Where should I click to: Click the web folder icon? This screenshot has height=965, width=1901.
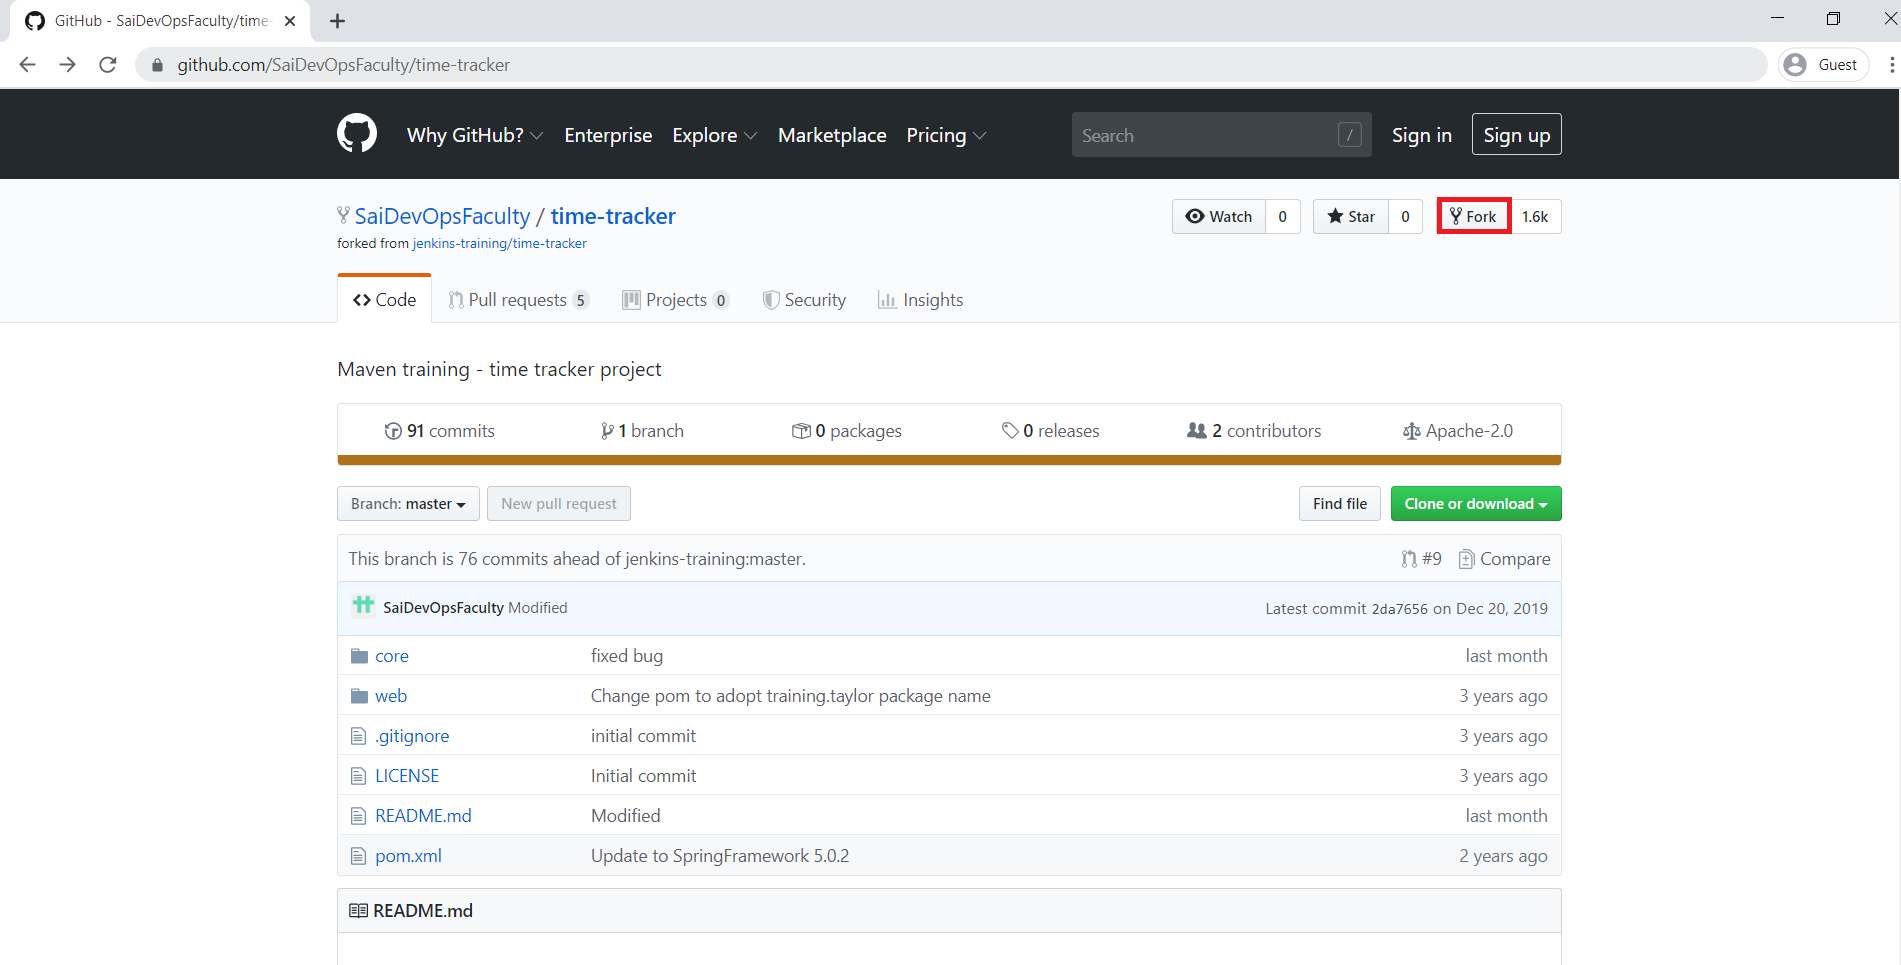(359, 696)
